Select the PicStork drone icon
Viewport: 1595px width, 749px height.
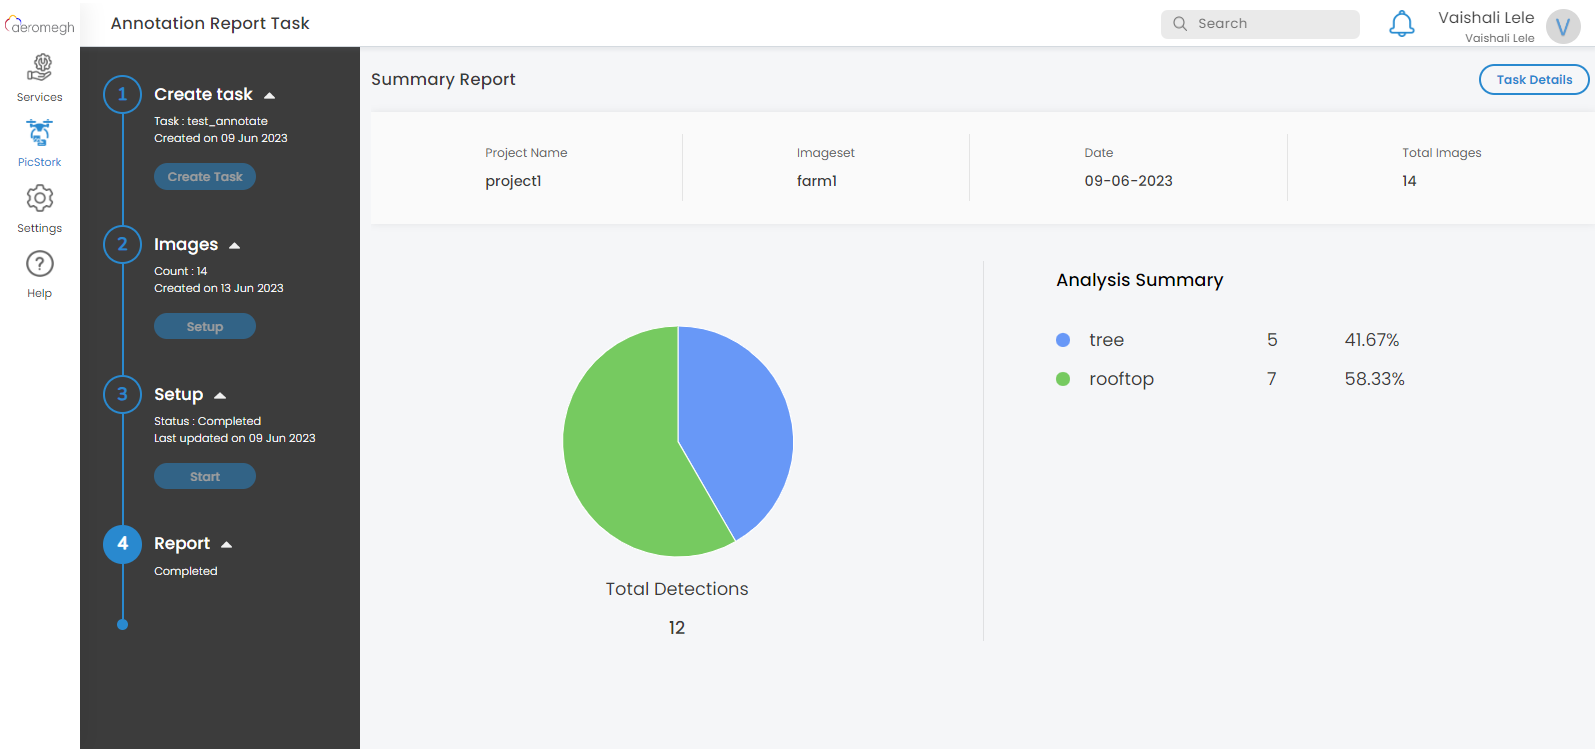(40, 133)
